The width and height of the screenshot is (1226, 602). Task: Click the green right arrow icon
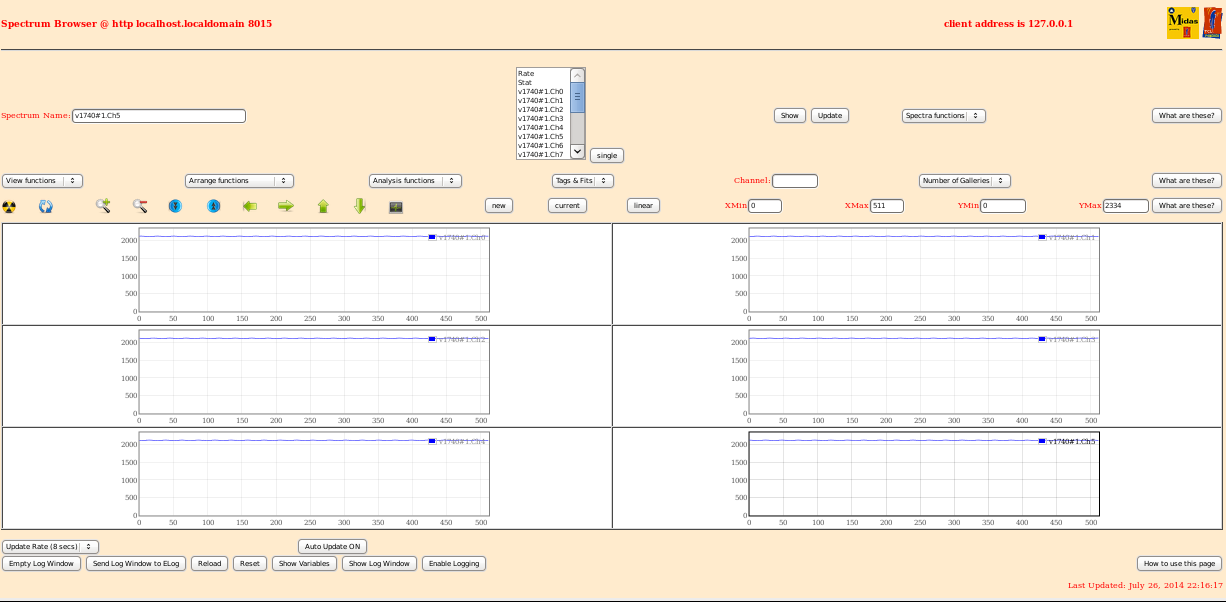point(286,206)
